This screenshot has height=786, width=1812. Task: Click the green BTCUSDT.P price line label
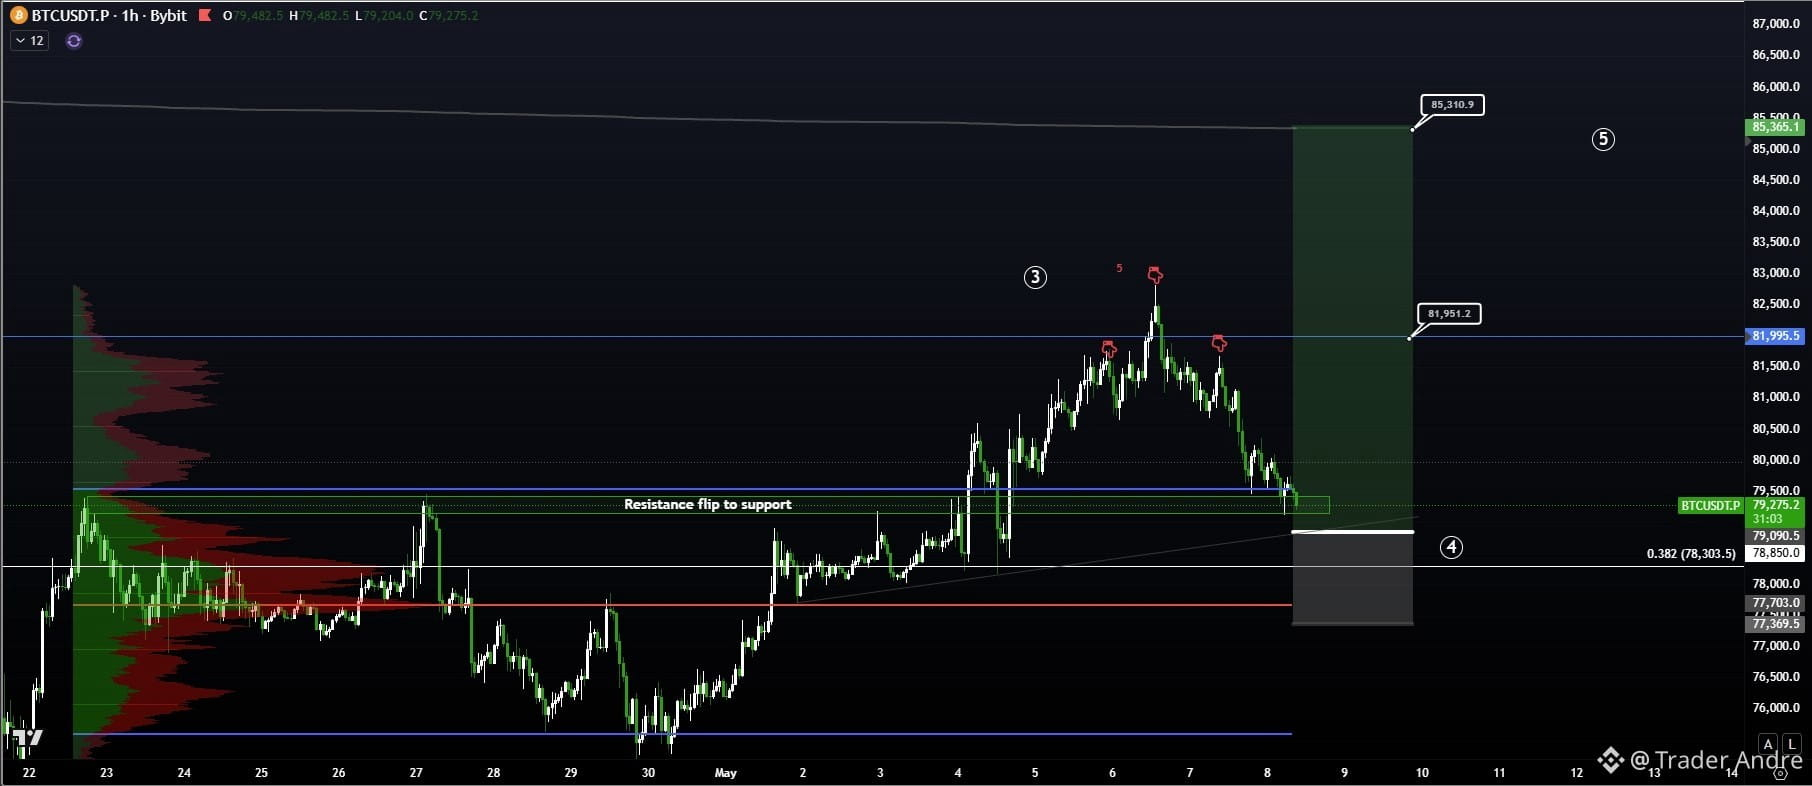(x=1710, y=506)
